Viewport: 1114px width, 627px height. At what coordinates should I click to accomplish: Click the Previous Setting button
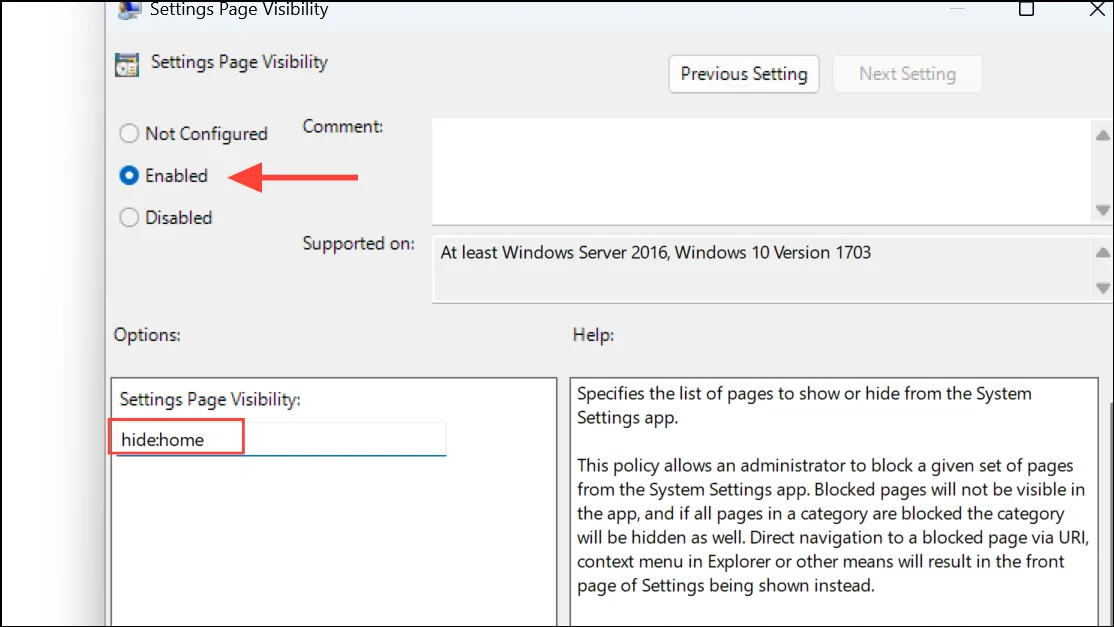(x=744, y=74)
